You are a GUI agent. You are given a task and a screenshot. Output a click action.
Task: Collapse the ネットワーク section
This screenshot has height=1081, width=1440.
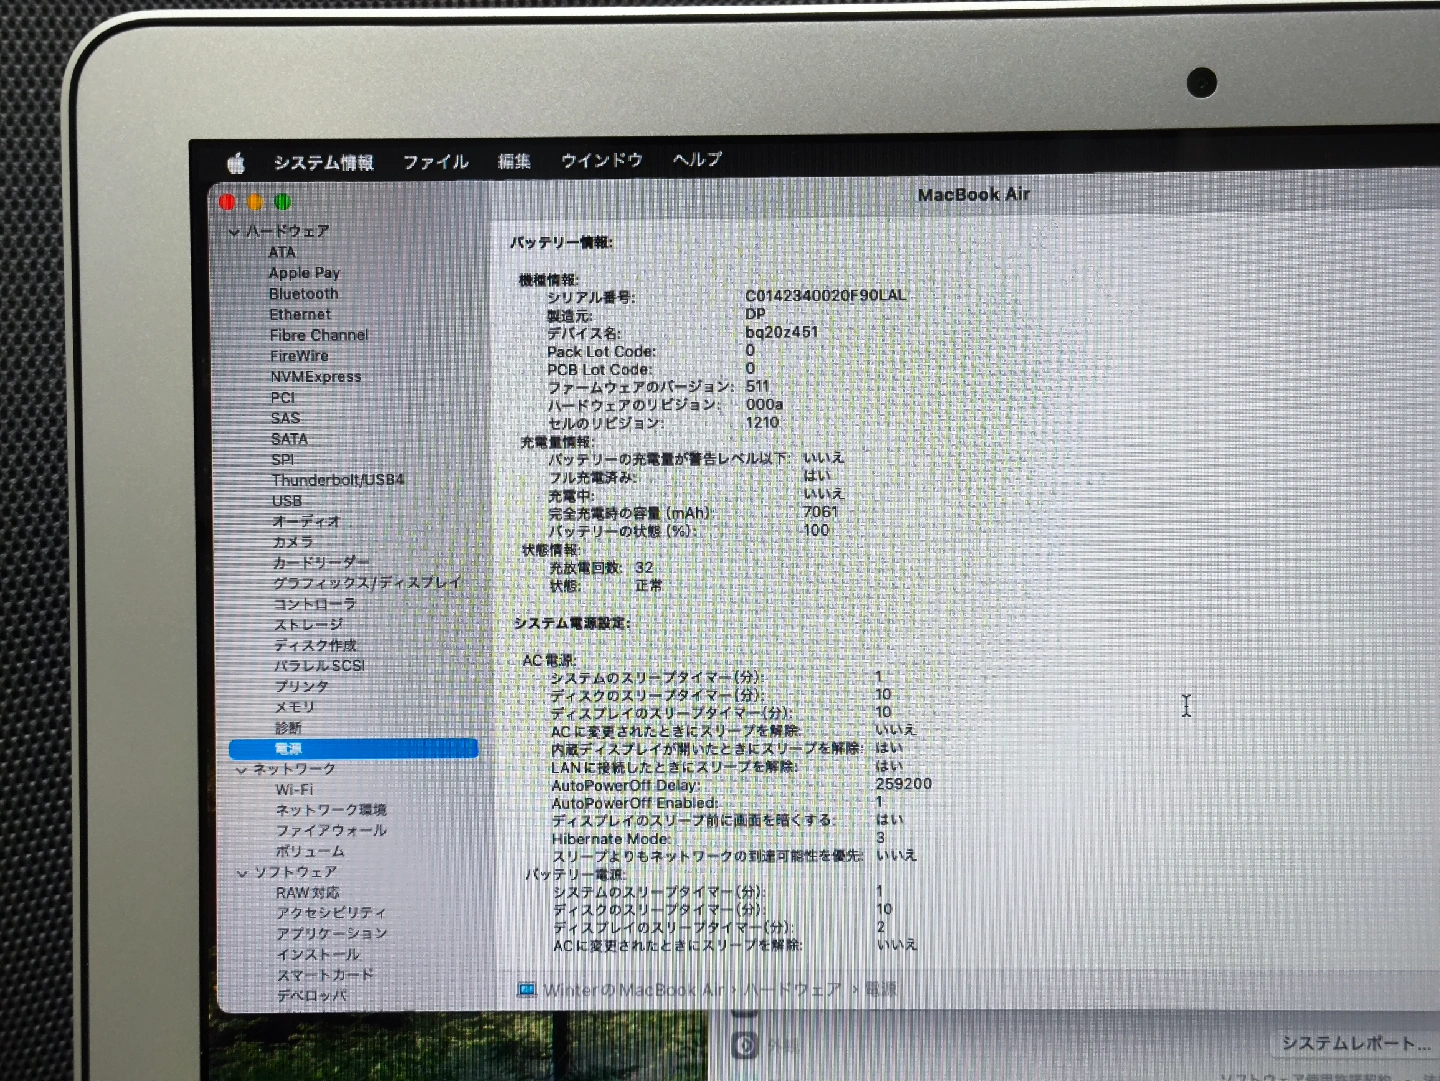coord(241,770)
